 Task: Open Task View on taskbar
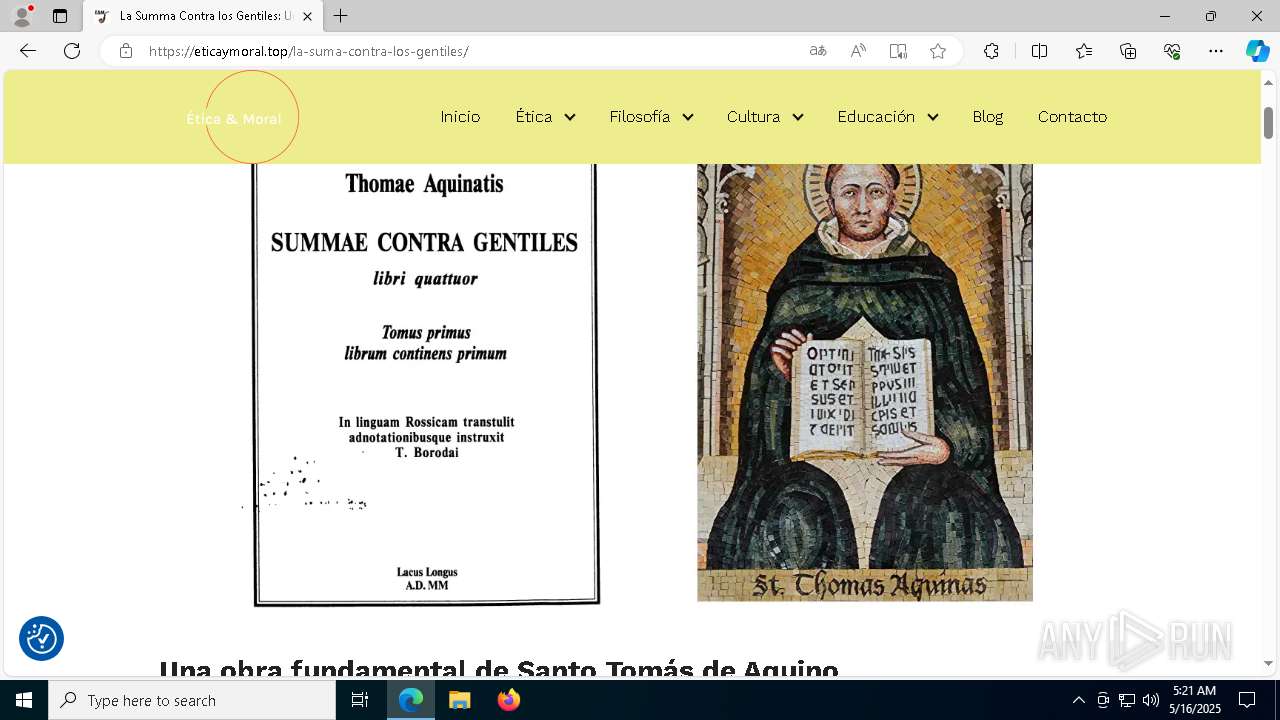pyautogui.click(x=360, y=700)
